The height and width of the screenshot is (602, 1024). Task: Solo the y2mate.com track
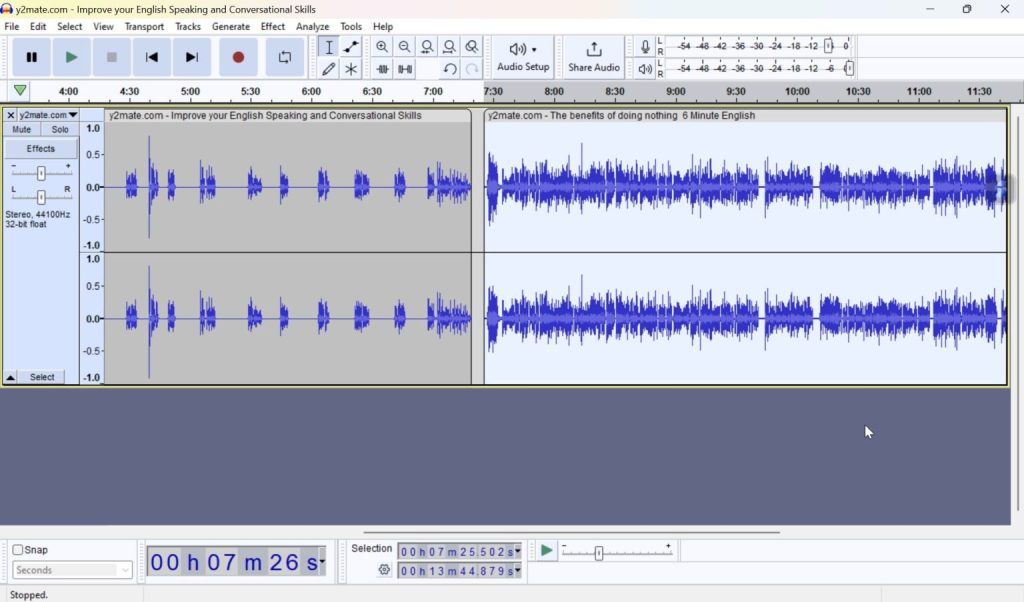coord(59,128)
